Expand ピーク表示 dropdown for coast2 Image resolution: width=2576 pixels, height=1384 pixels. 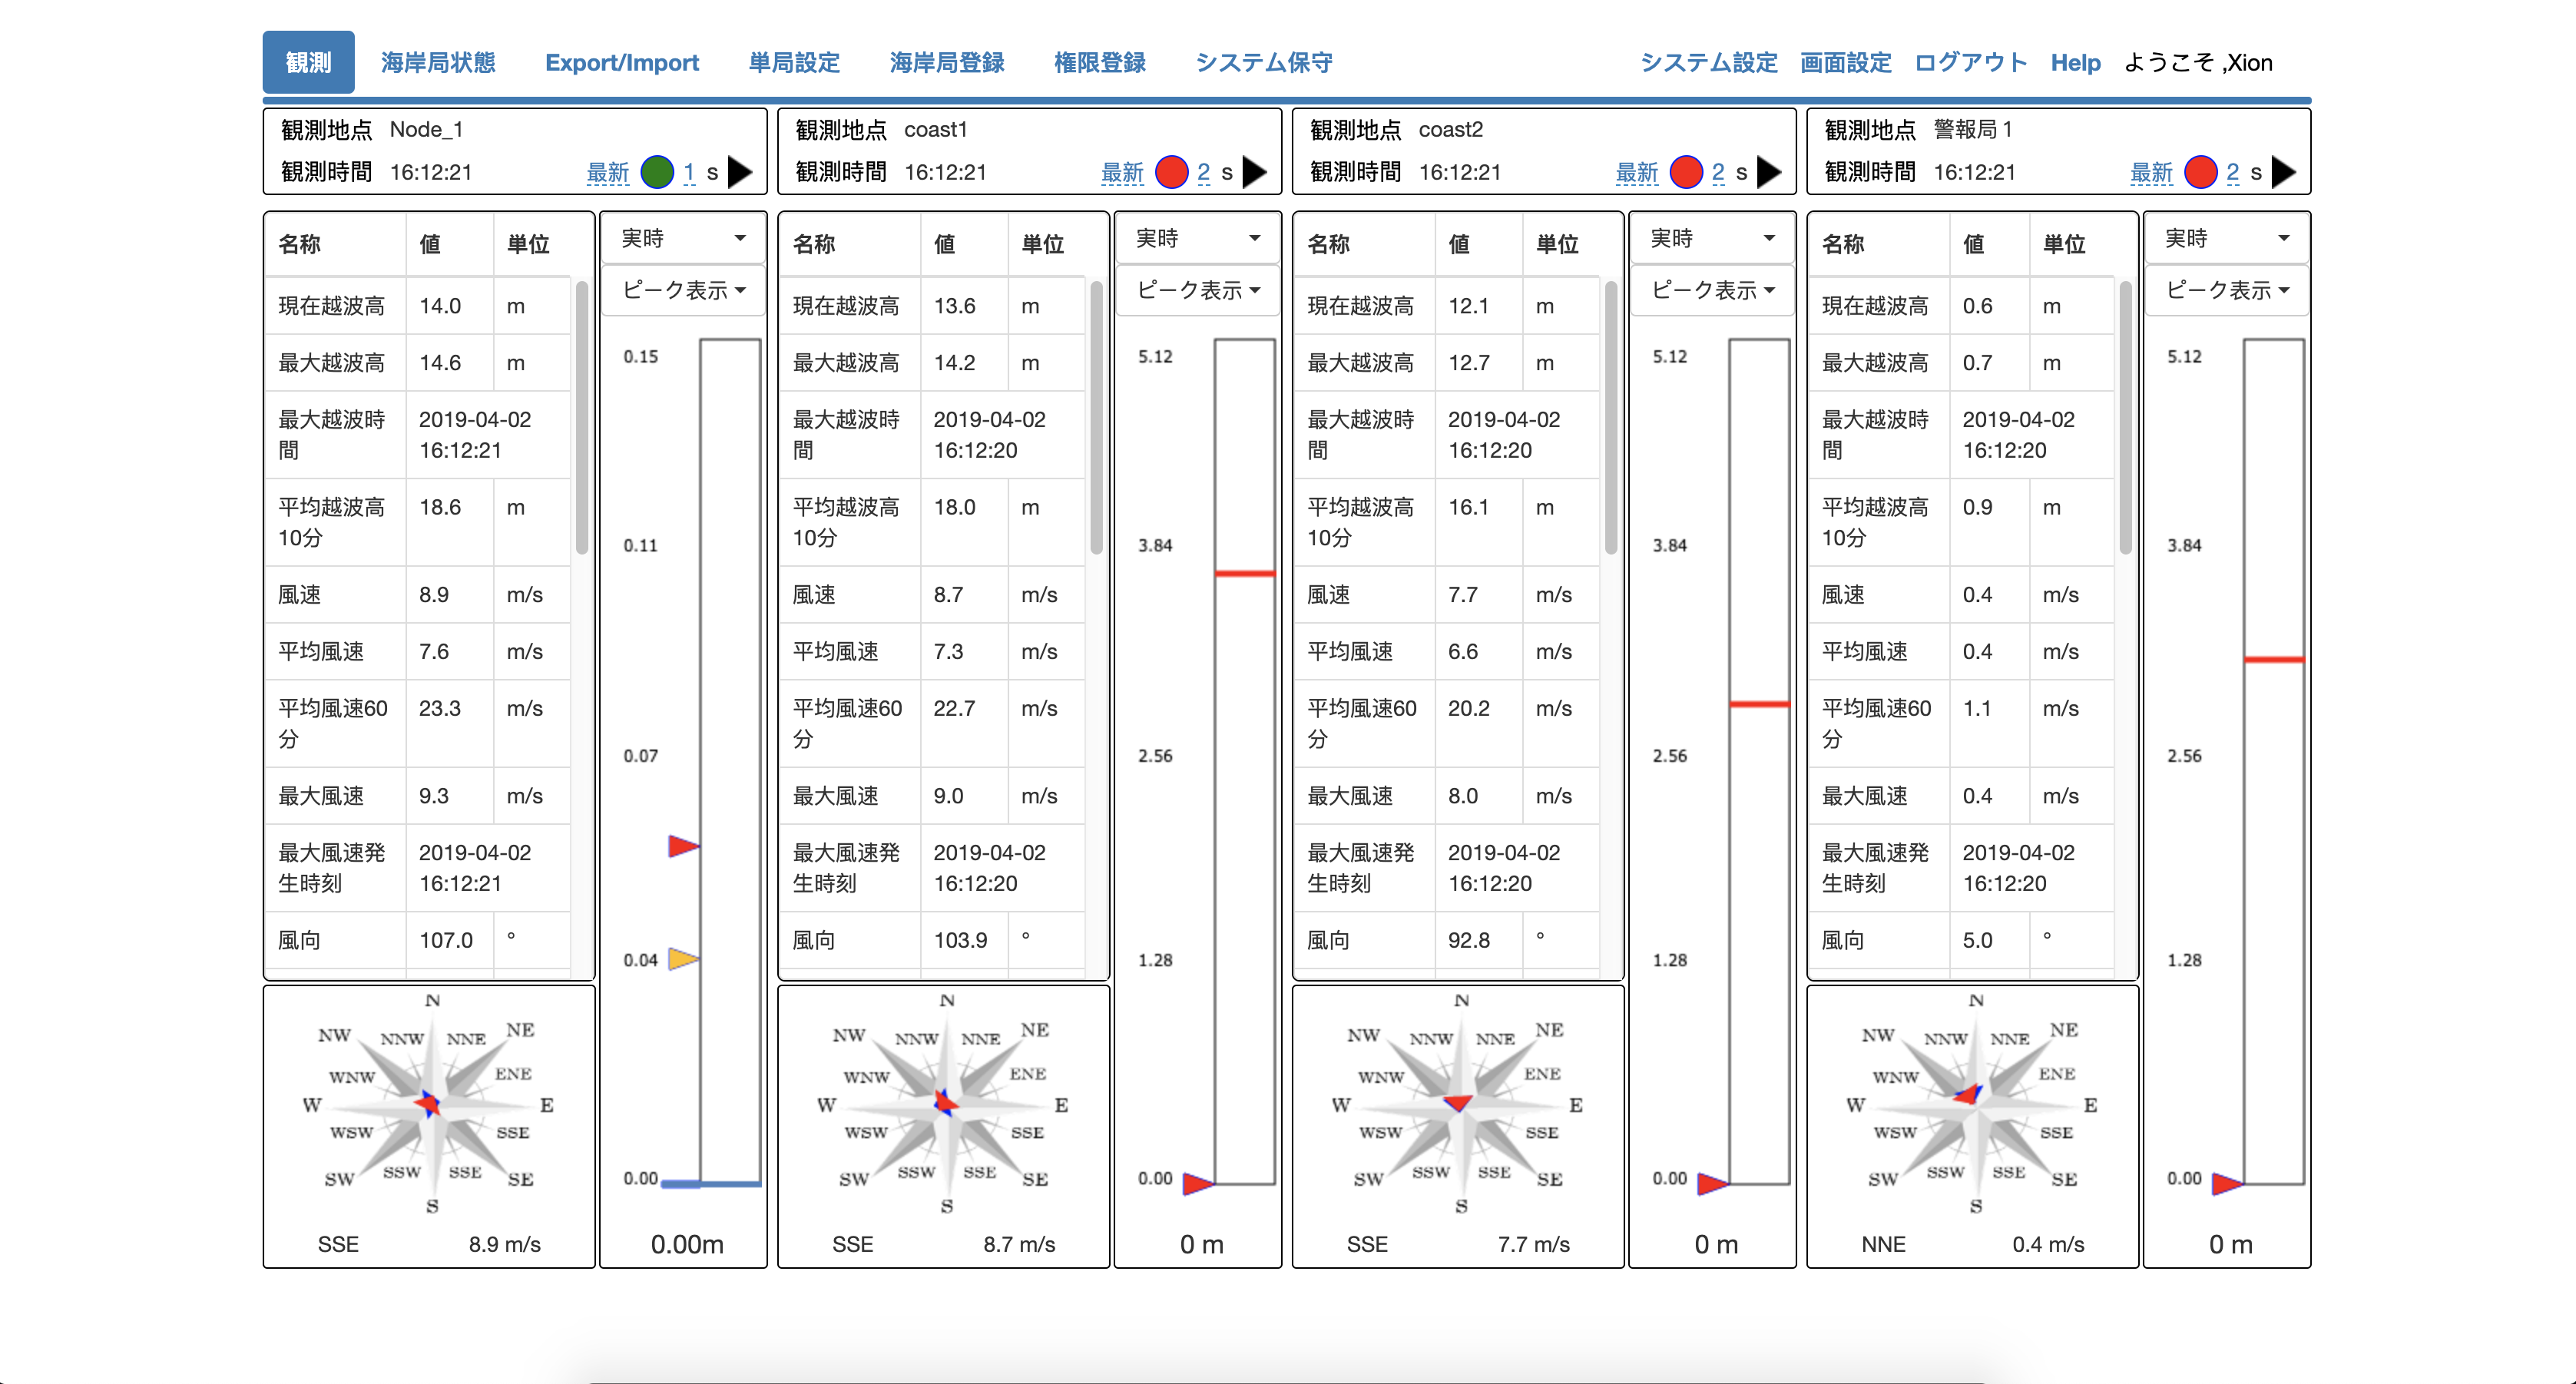click(1712, 290)
